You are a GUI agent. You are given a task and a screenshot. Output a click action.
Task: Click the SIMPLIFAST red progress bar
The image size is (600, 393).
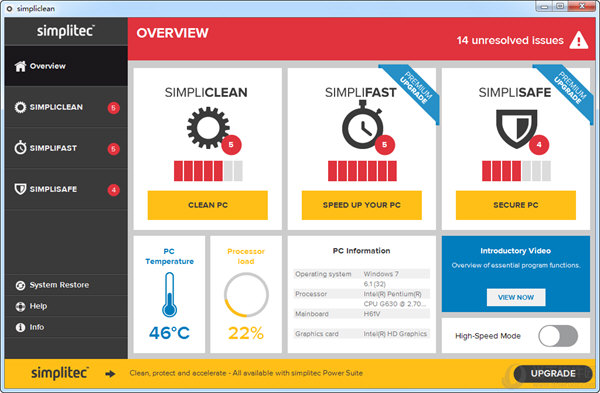tap(362, 171)
